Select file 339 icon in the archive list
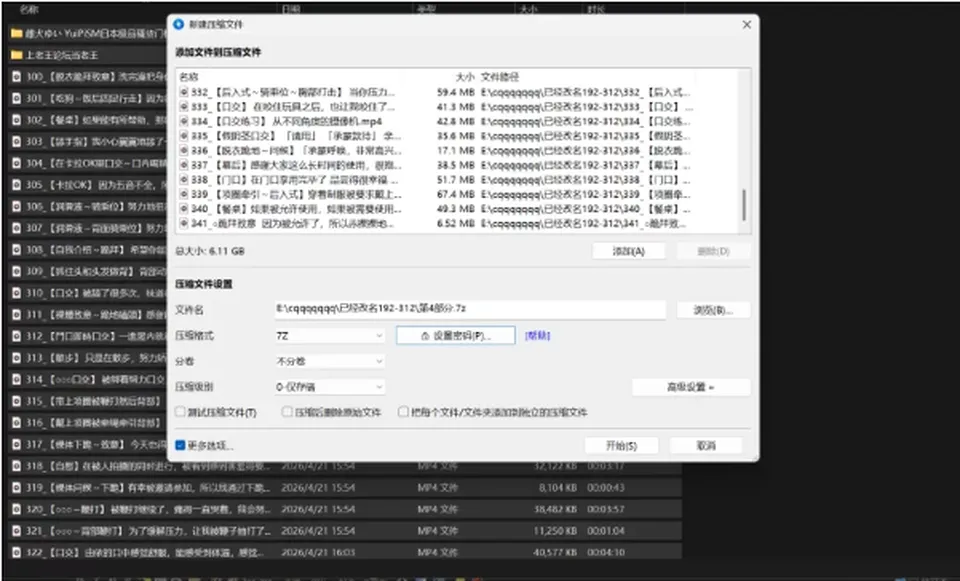 coord(184,195)
